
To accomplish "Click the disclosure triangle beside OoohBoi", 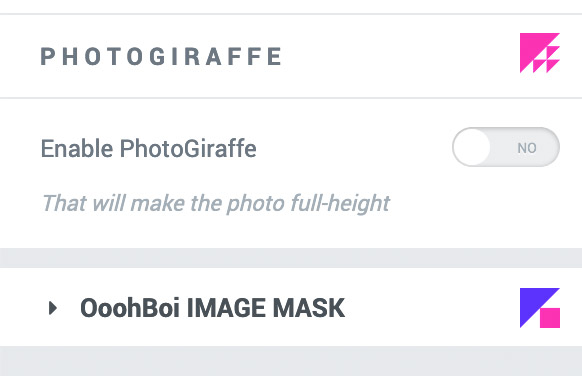I will (x=53, y=308).
